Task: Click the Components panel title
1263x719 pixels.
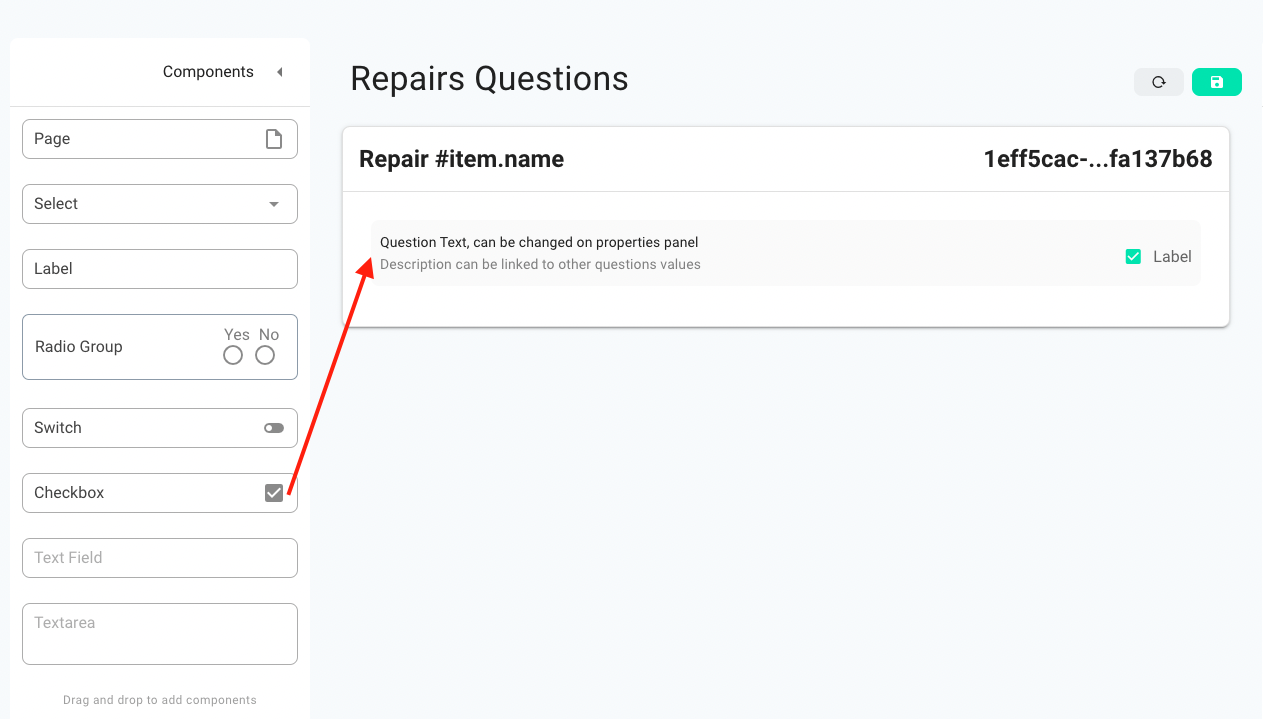Action: pos(208,72)
